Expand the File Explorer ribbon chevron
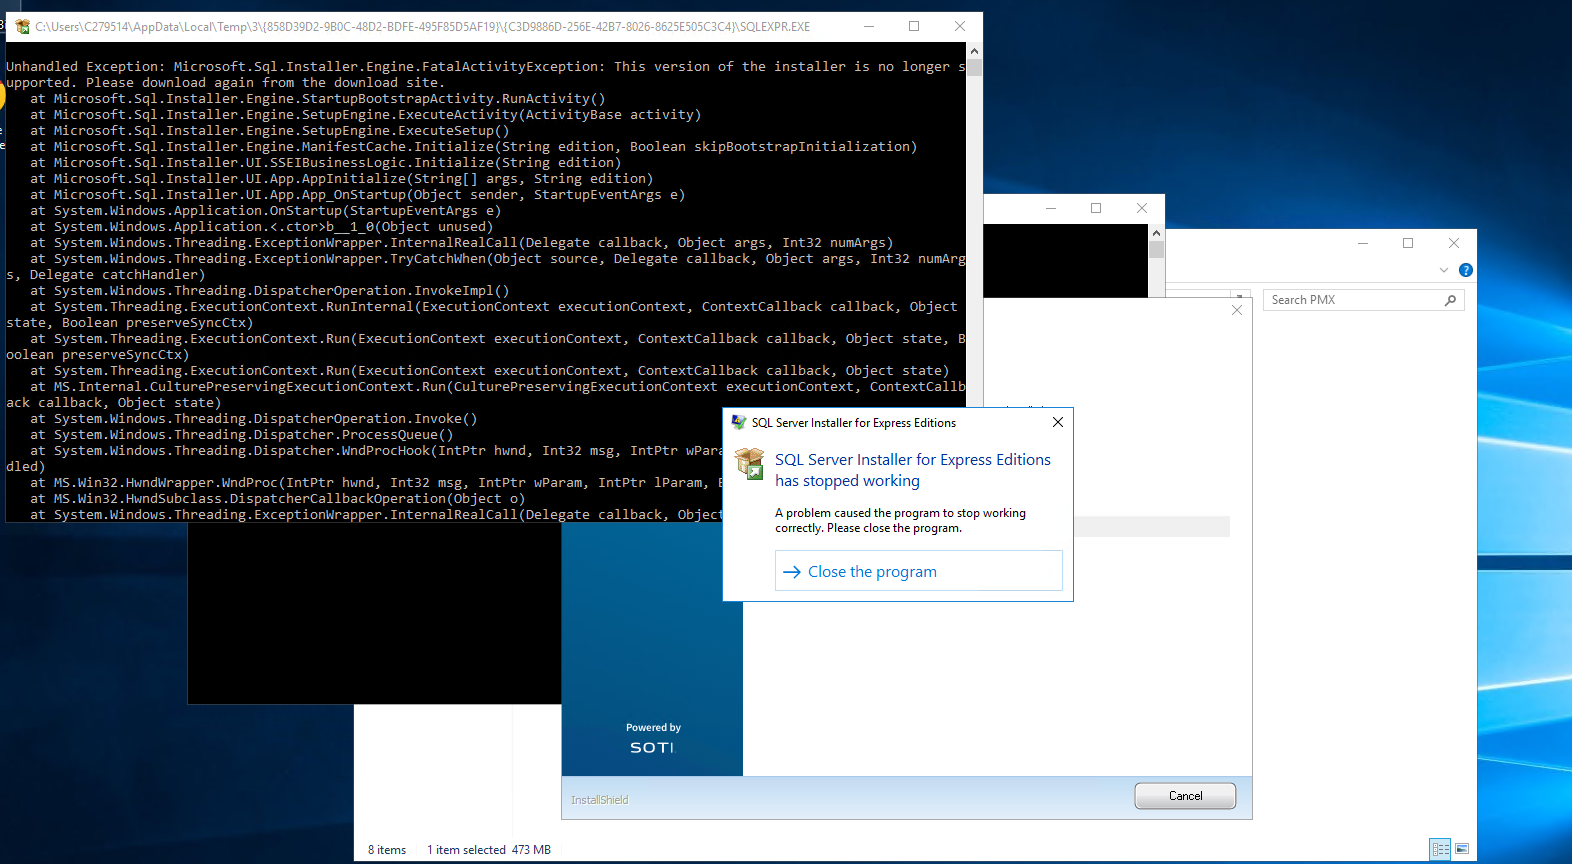1572x864 pixels. click(x=1443, y=270)
